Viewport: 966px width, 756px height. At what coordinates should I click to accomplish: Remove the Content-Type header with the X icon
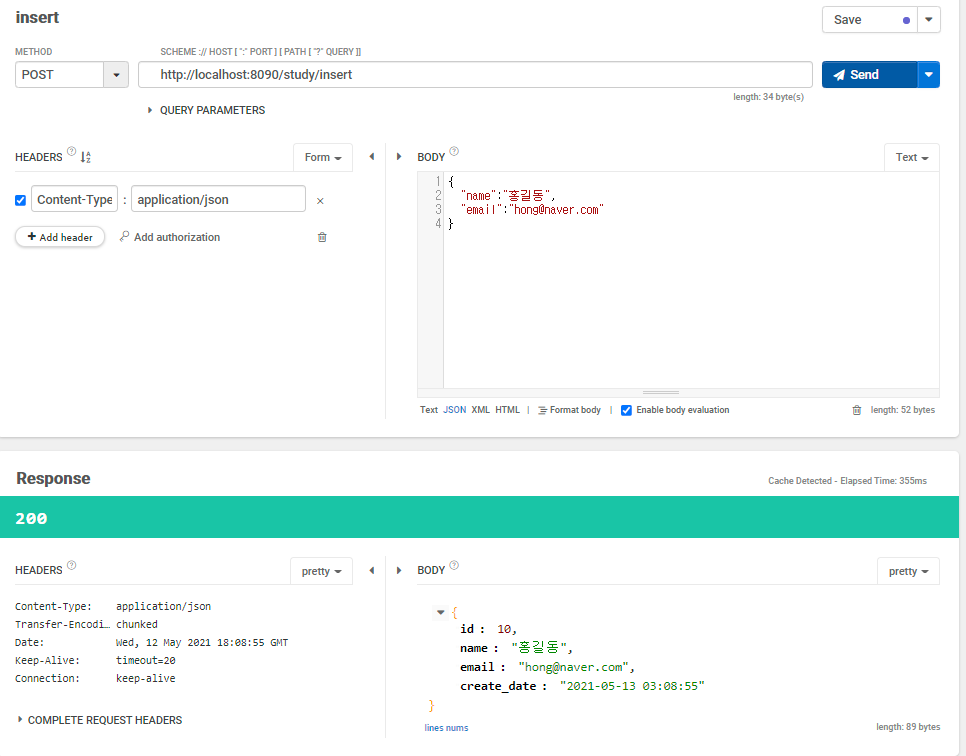click(320, 201)
